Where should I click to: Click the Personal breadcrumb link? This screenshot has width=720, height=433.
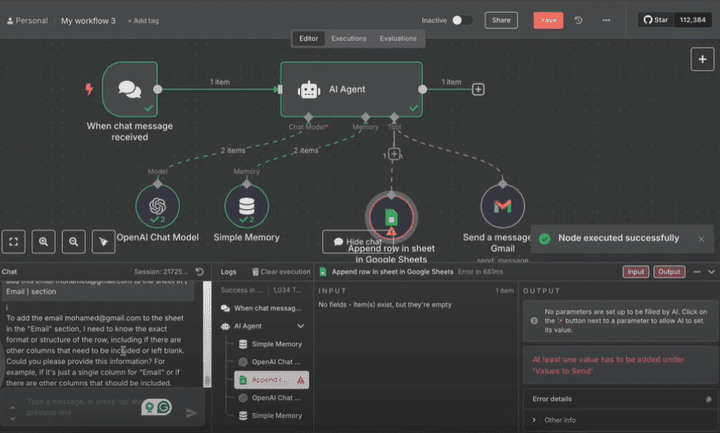click(x=31, y=21)
